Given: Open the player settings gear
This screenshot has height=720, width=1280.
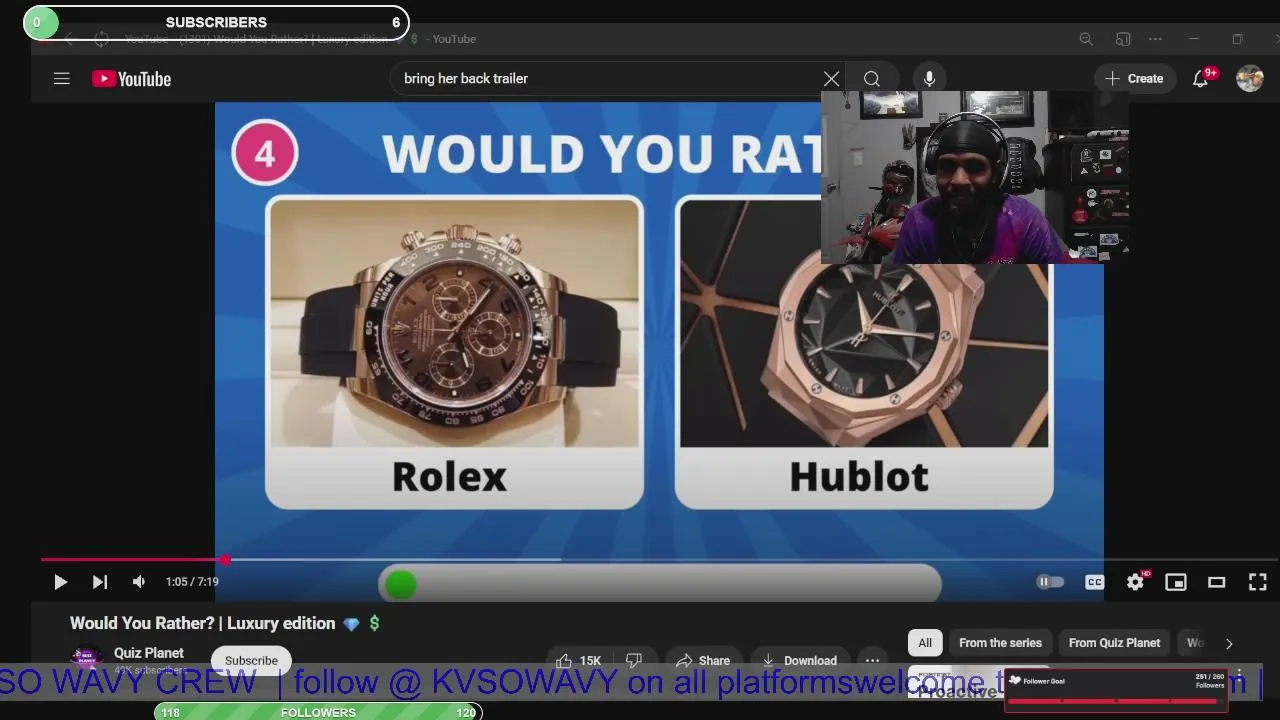Looking at the screenshot, I should 1136,582.
